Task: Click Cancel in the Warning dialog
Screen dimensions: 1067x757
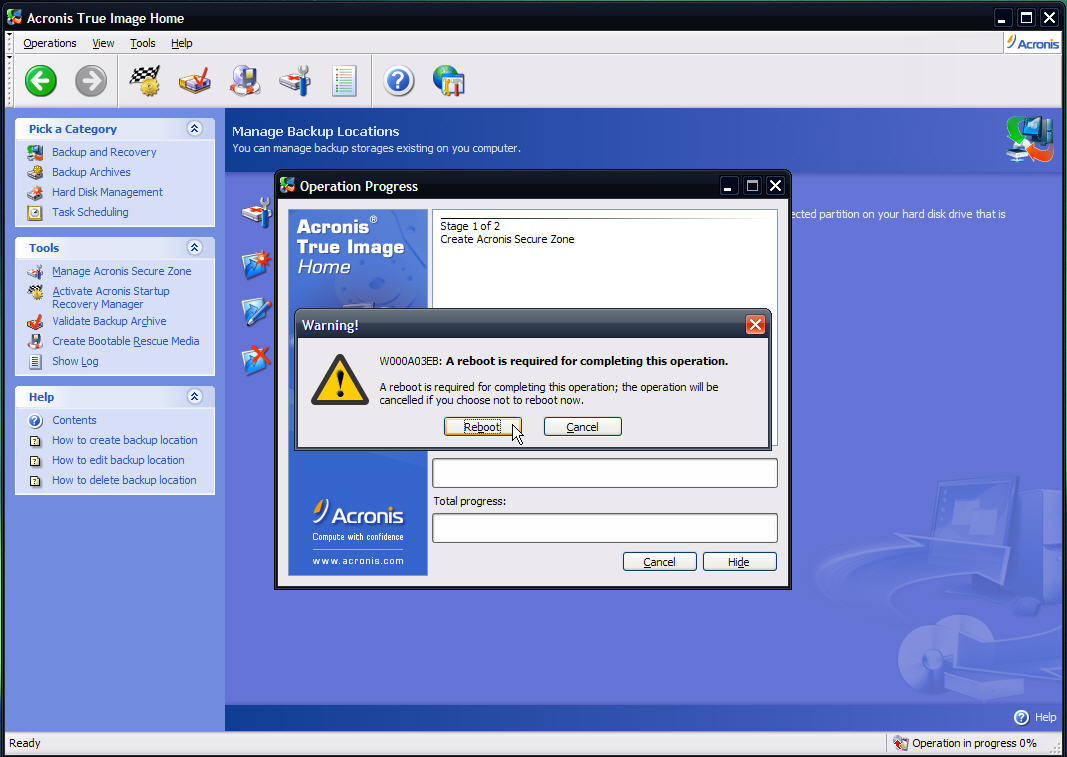Action: (582, 427)
